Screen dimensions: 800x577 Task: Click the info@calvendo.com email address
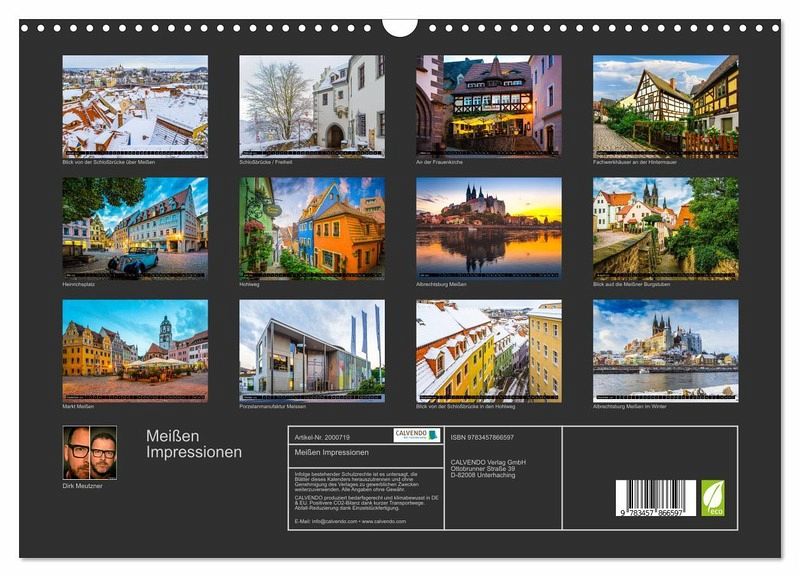coord(334,521)
